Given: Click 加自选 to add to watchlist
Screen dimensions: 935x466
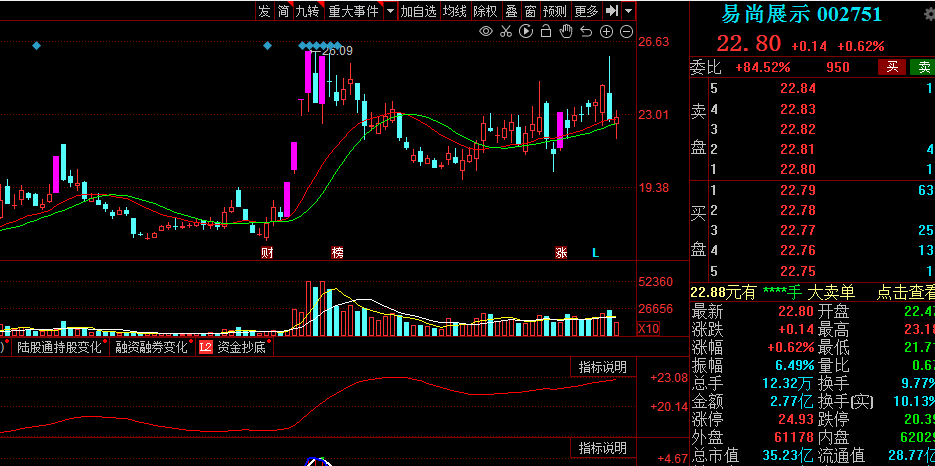Looking at the screenshot, I should [418, 11].
